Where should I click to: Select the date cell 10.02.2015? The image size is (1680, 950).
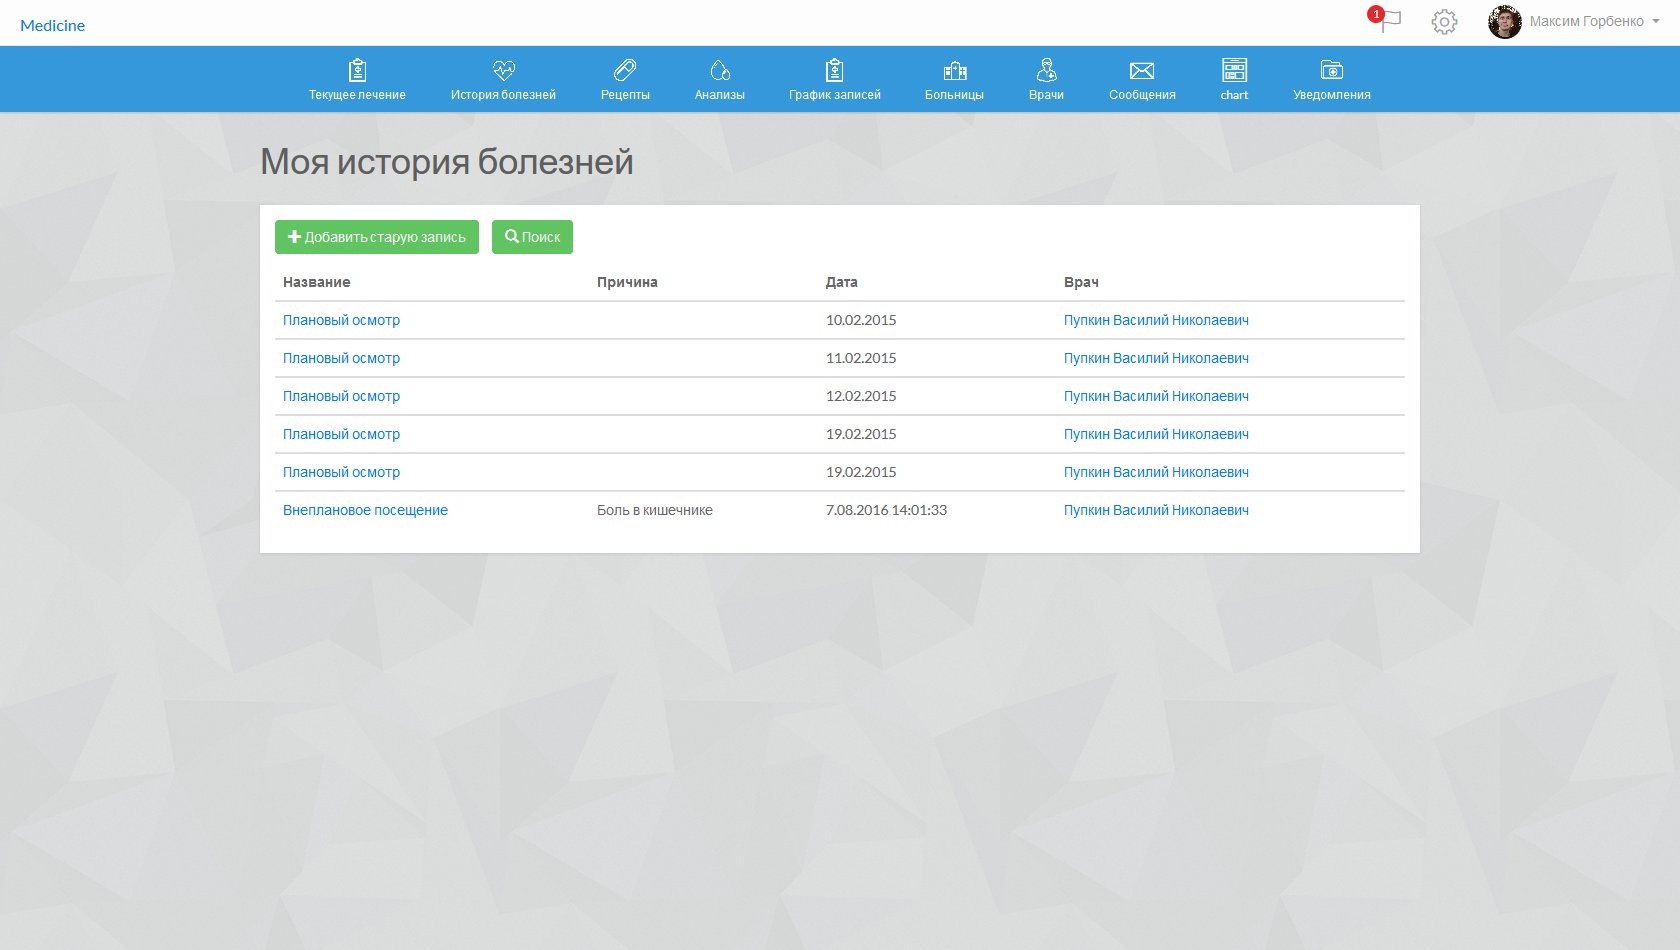pos(861,320)
